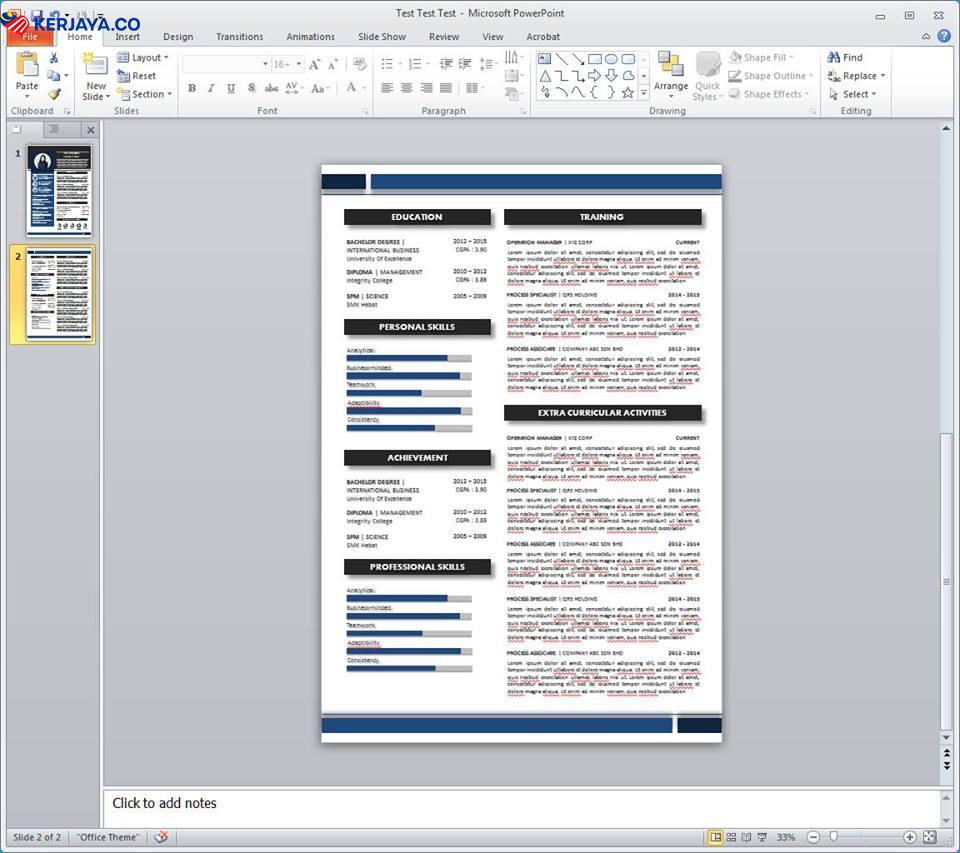960x853 pixels.
Task: Open Paragraph dialog box launcher
Action: point(523,111)
